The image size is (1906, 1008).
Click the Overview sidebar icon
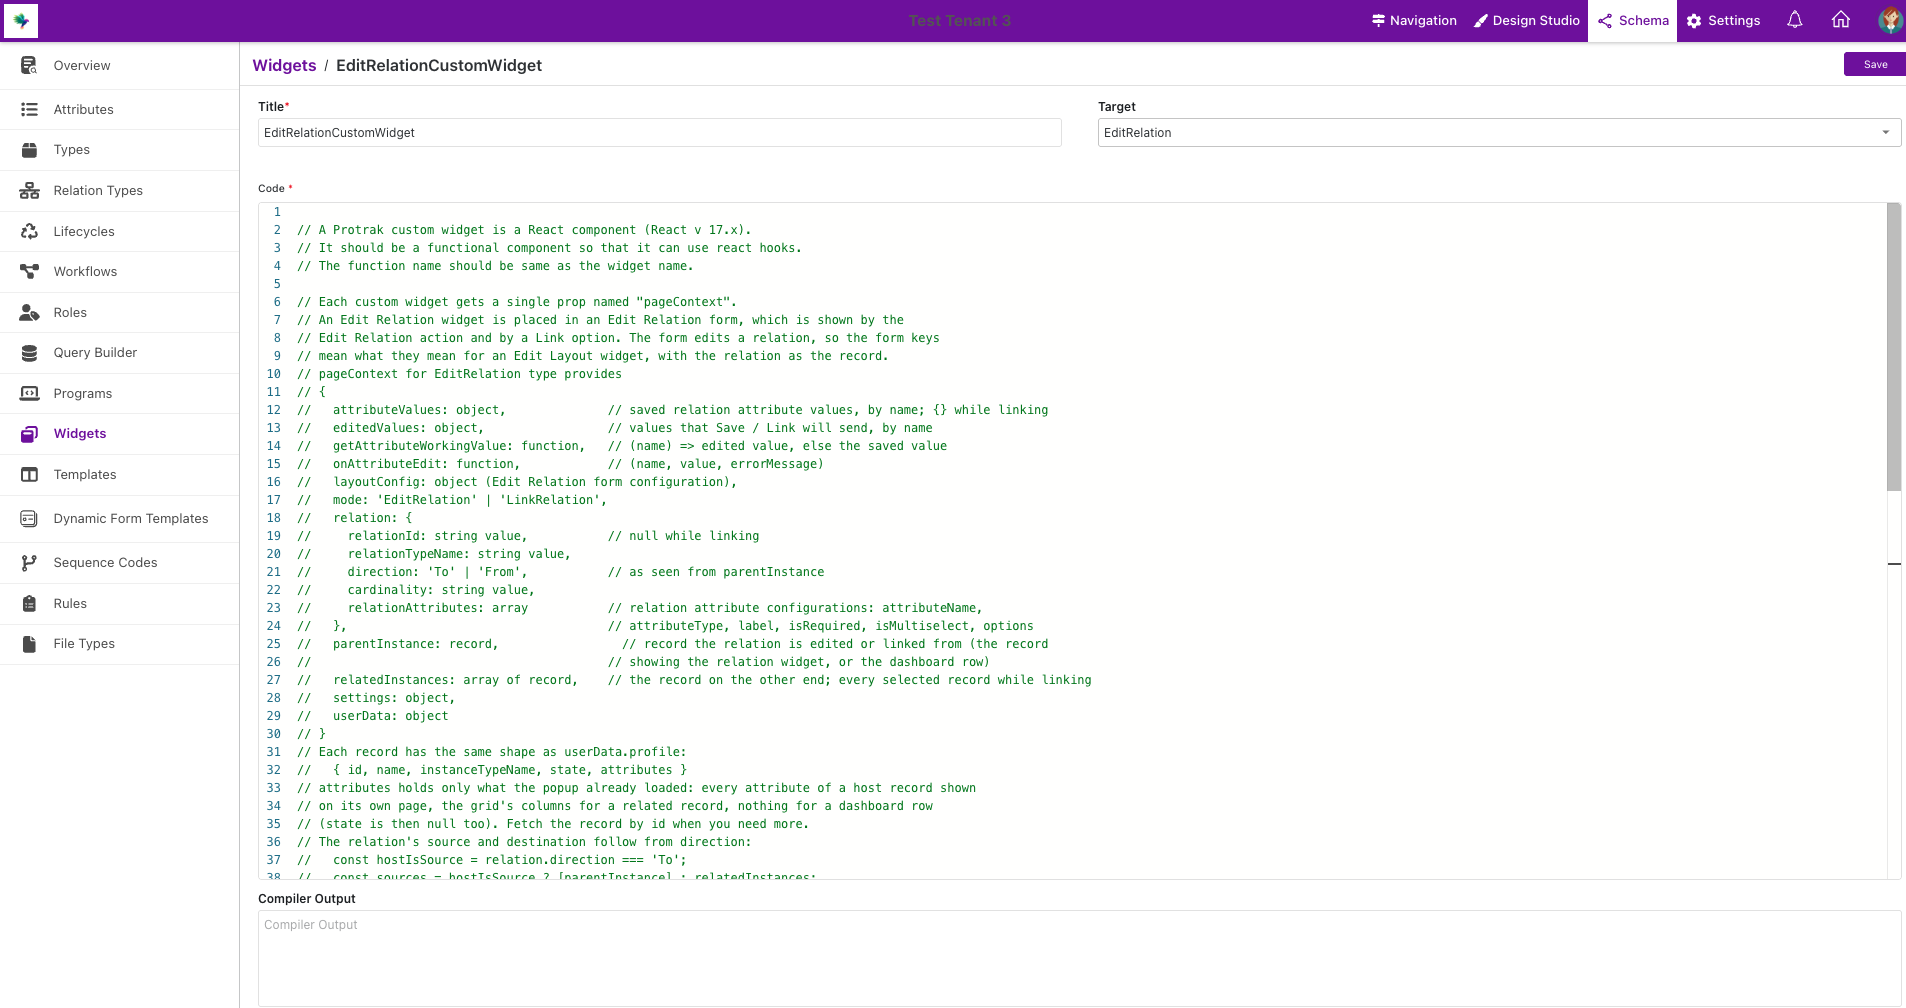tap(29, 66)
